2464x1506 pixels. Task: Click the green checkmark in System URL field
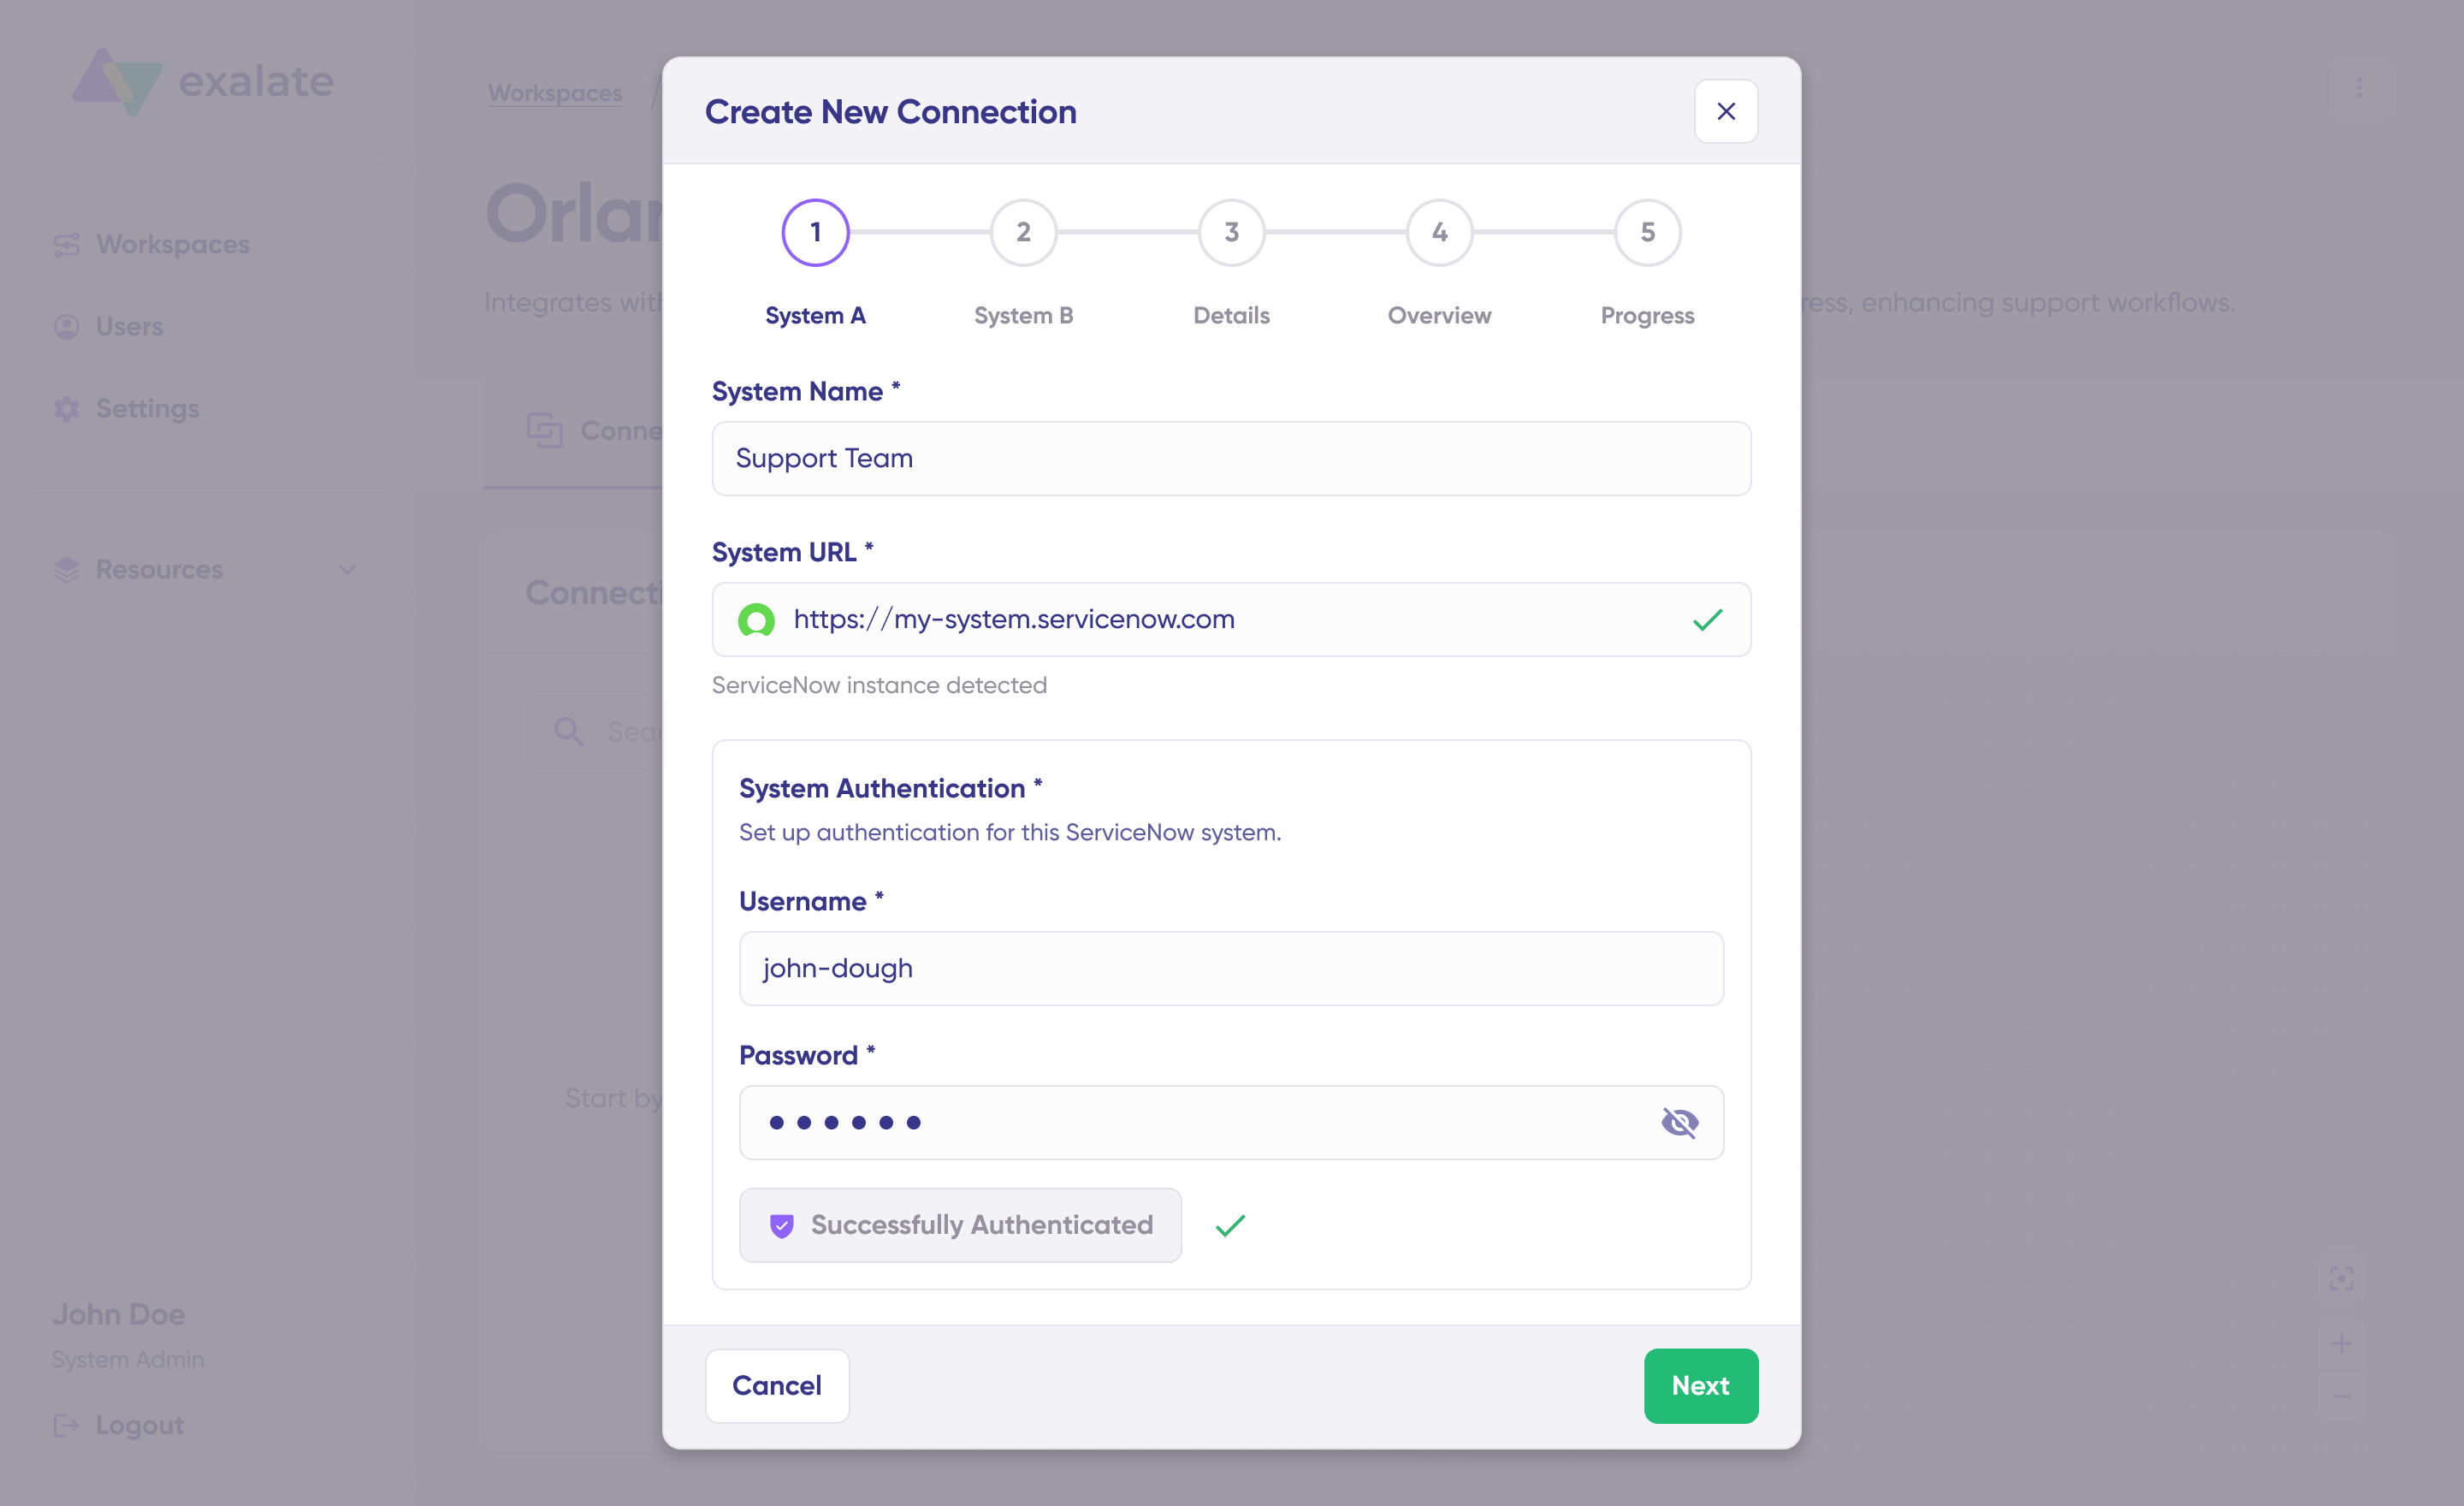(1707, 619)
